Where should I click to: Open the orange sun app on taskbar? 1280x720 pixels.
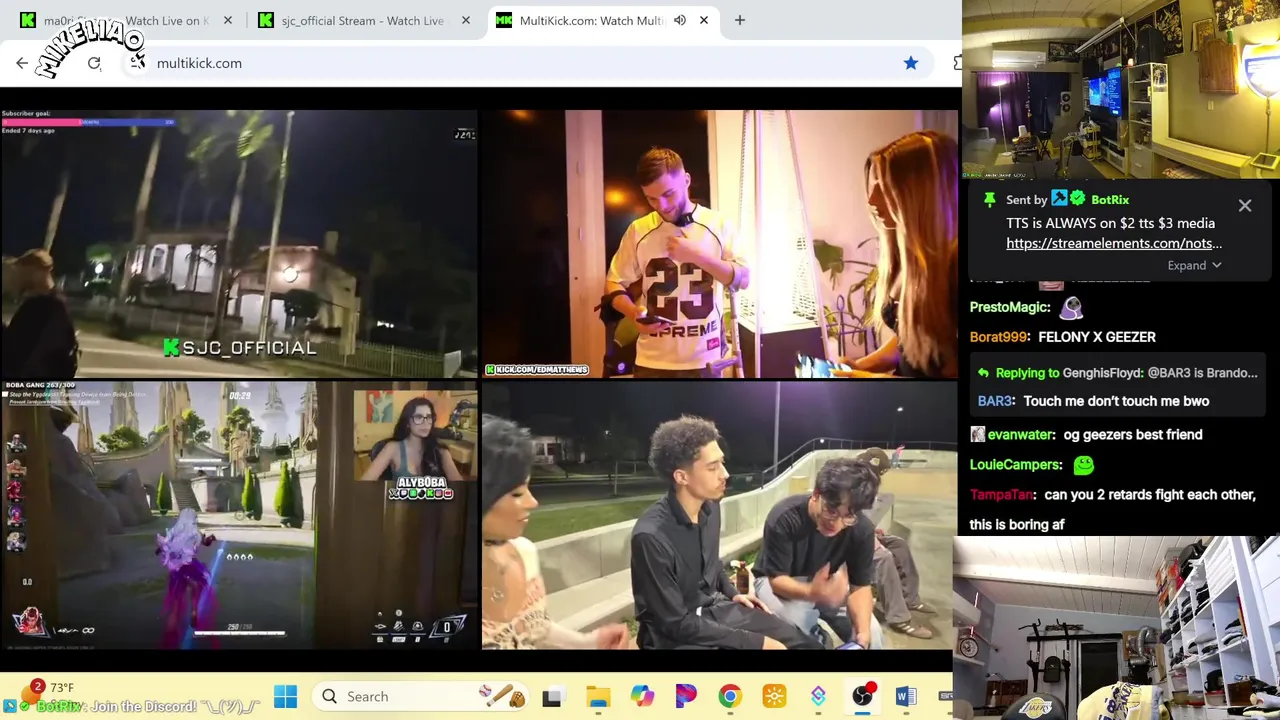[x=774, y=697]
